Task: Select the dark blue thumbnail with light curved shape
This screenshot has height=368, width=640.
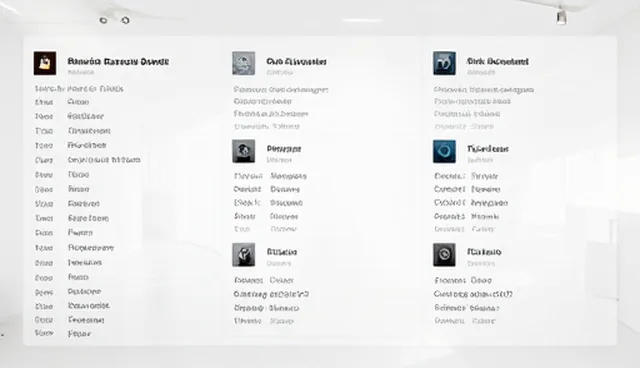Action: tap(444, 63)
